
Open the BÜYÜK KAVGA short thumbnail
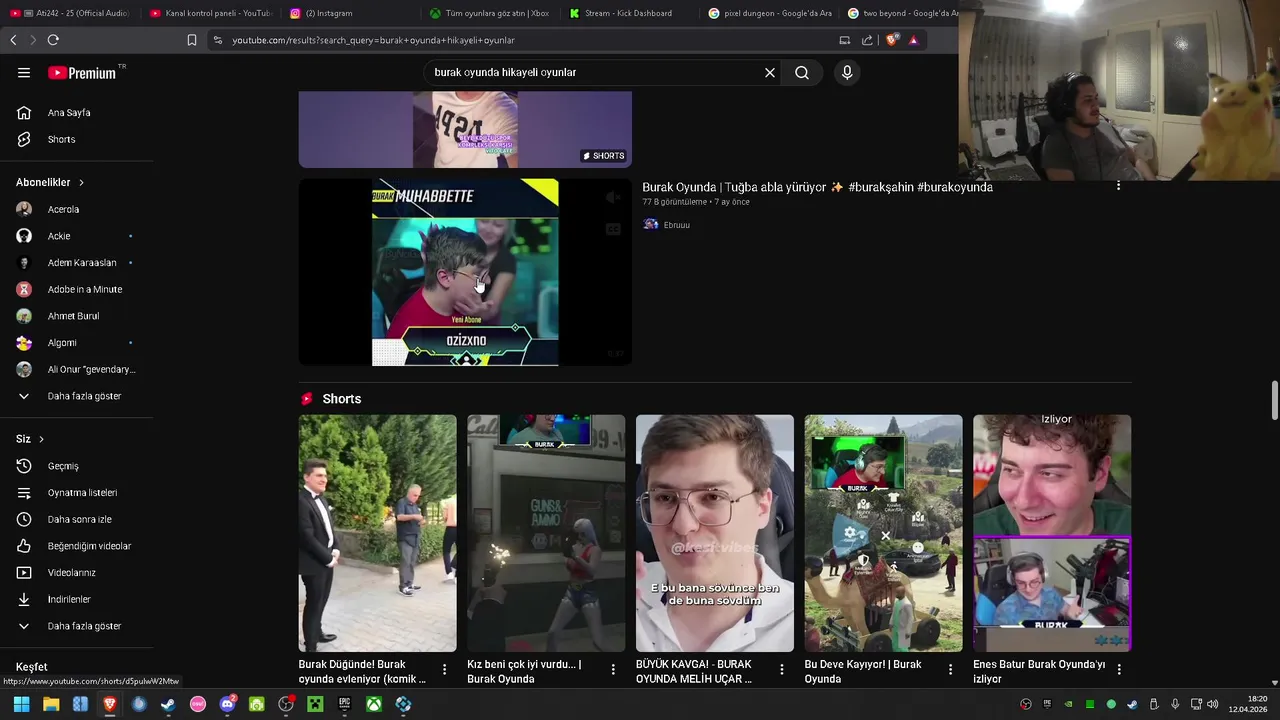point(715,533)
